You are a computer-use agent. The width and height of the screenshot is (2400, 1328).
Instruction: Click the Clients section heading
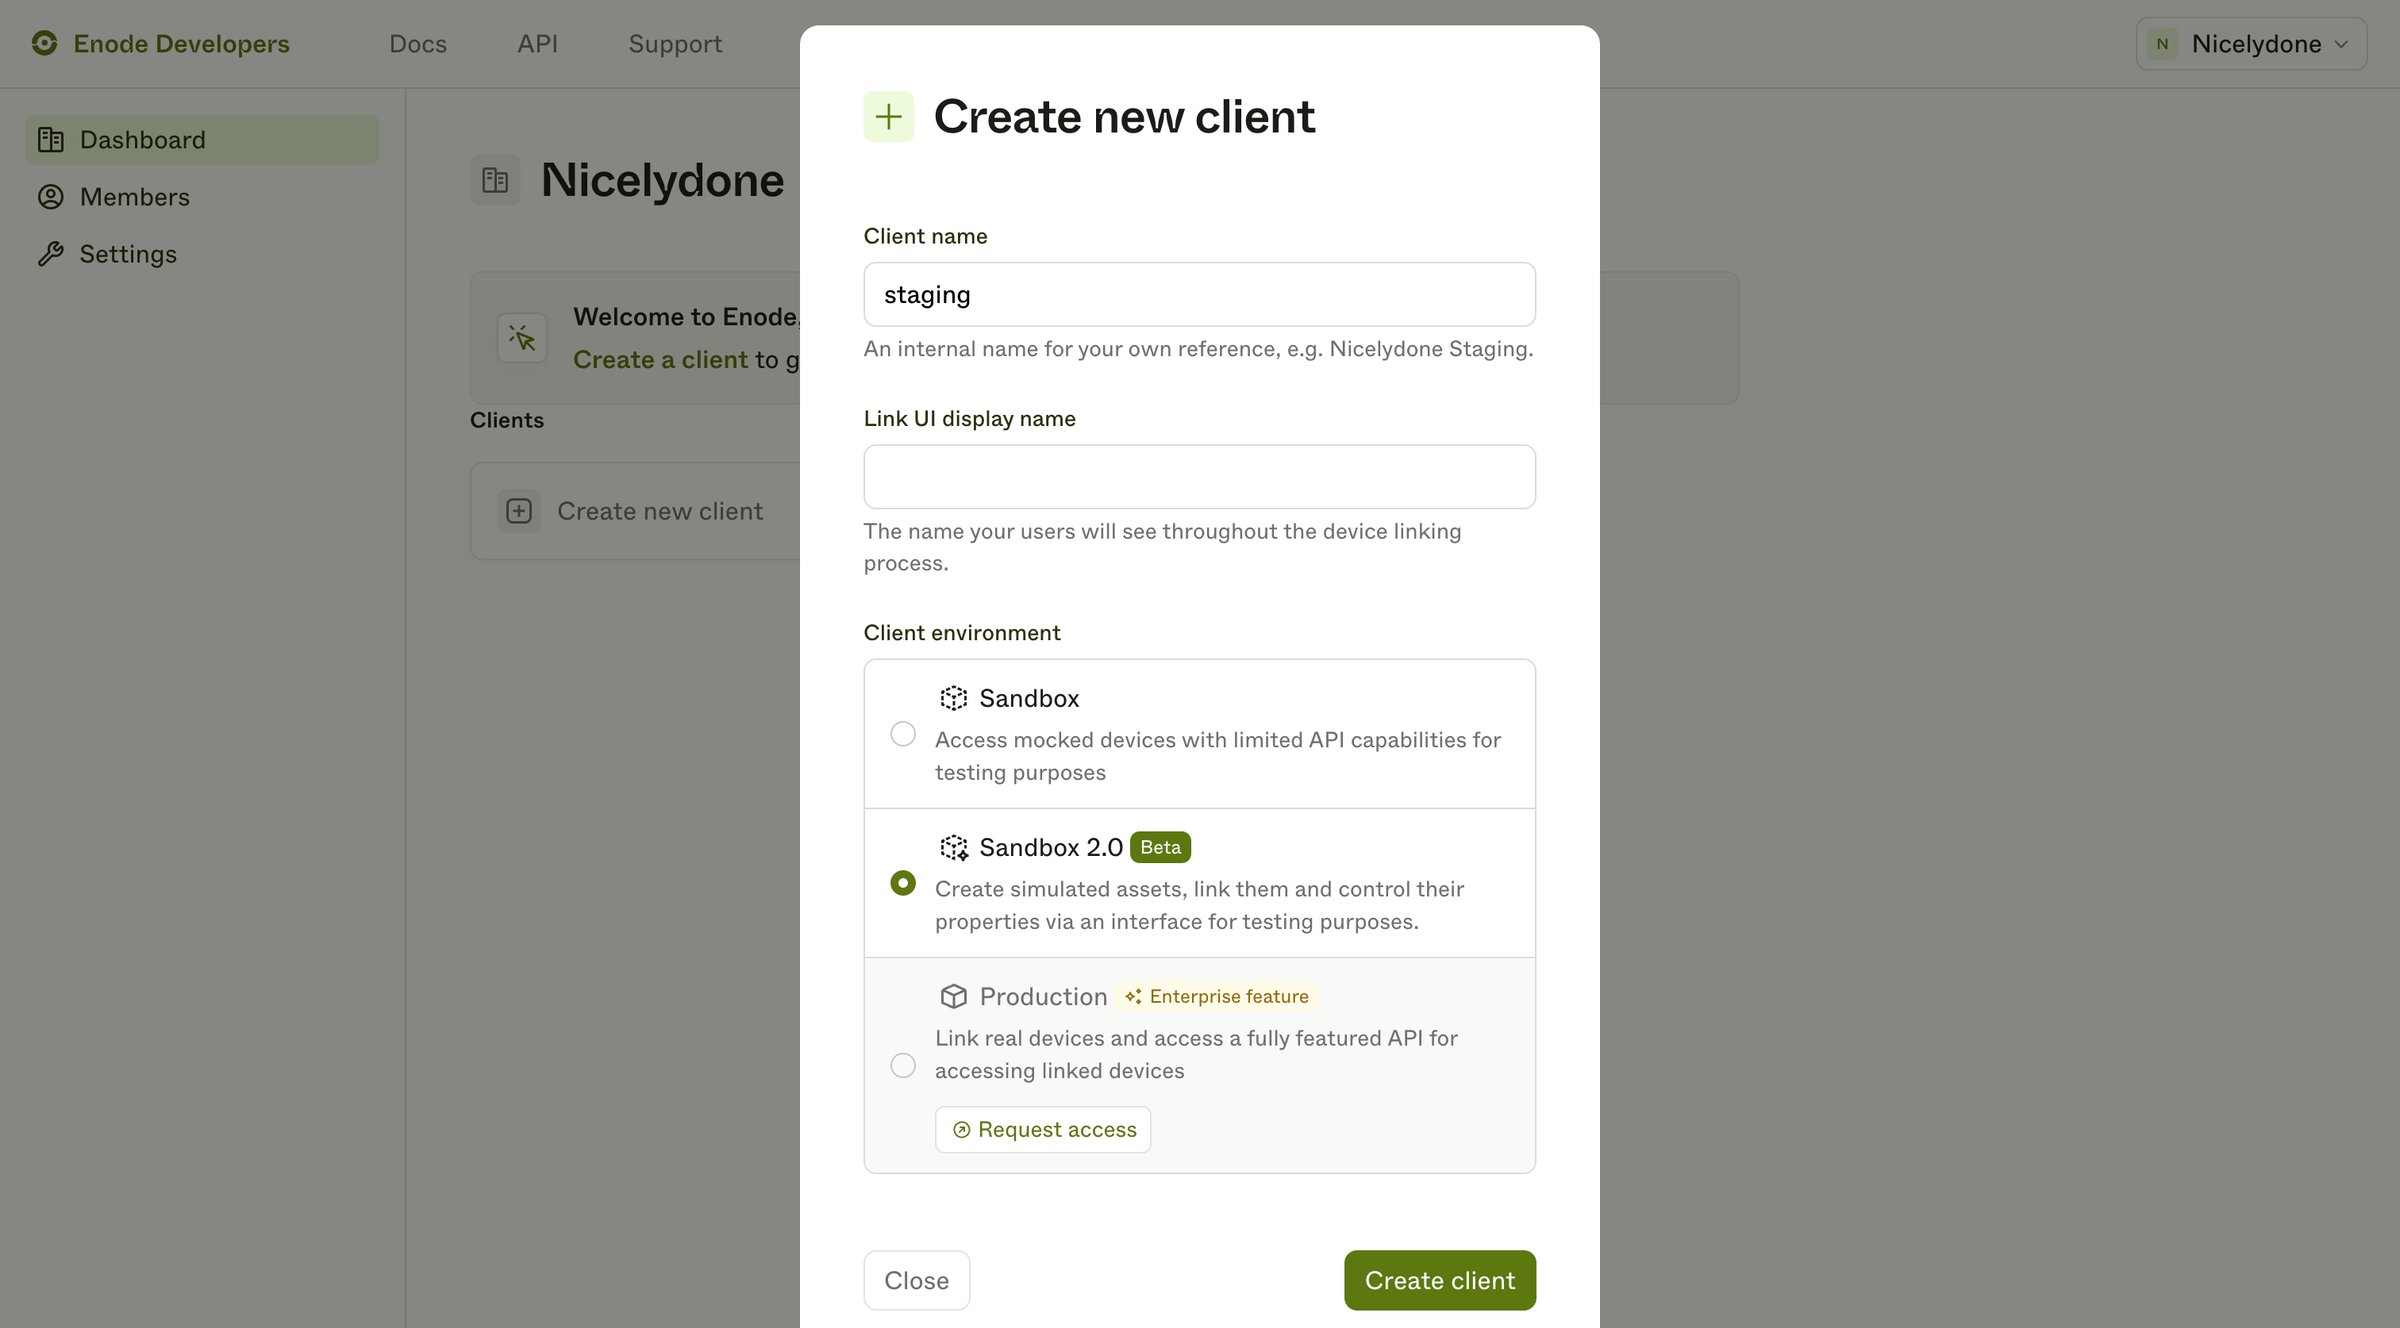pyautogui.click(x=507, y=420)
